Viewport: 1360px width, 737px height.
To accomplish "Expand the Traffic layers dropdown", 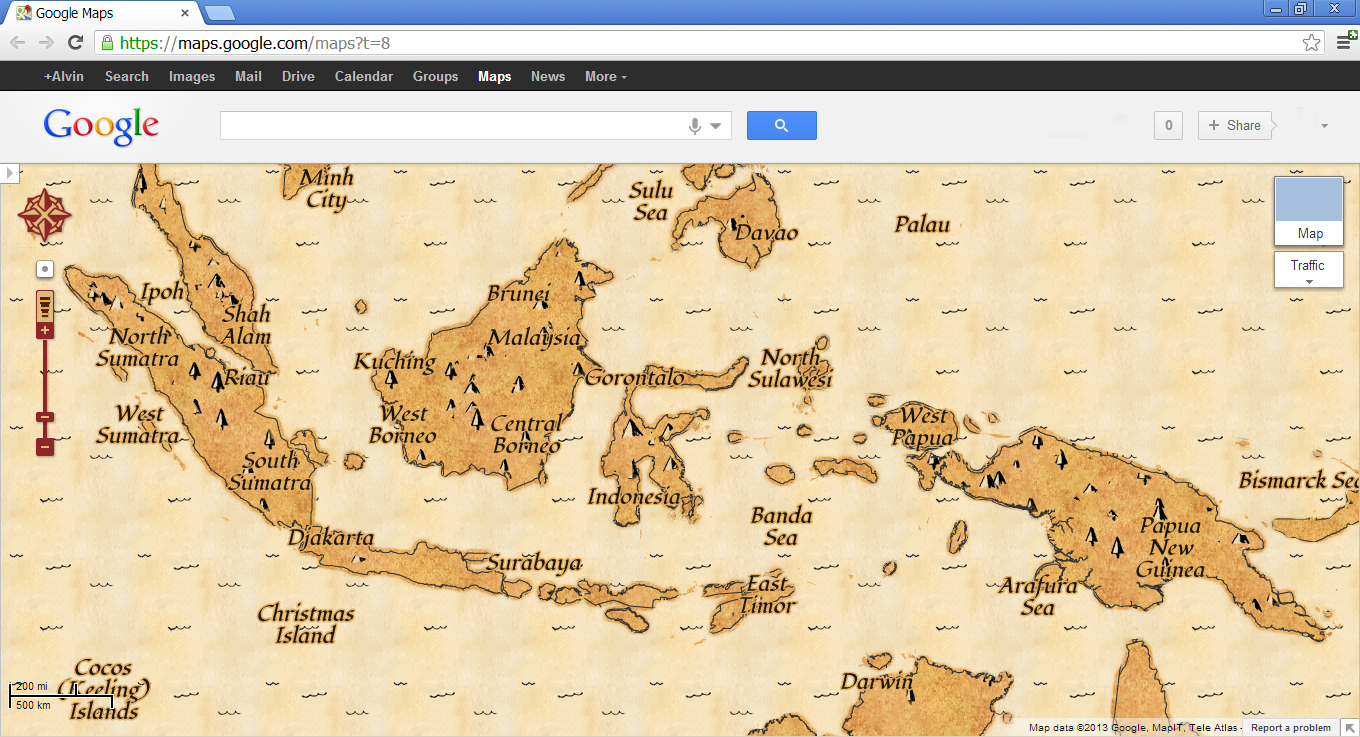I will pyautogui.click(x=1309, y=270).
